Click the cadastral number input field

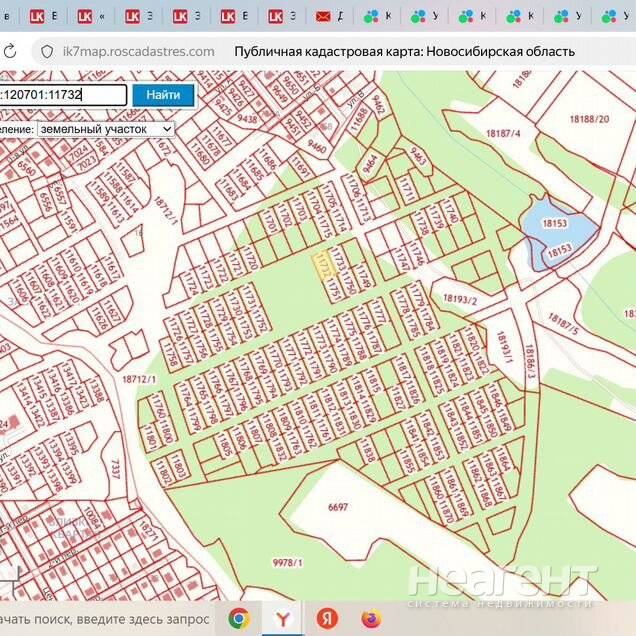[x=63, y=95]
